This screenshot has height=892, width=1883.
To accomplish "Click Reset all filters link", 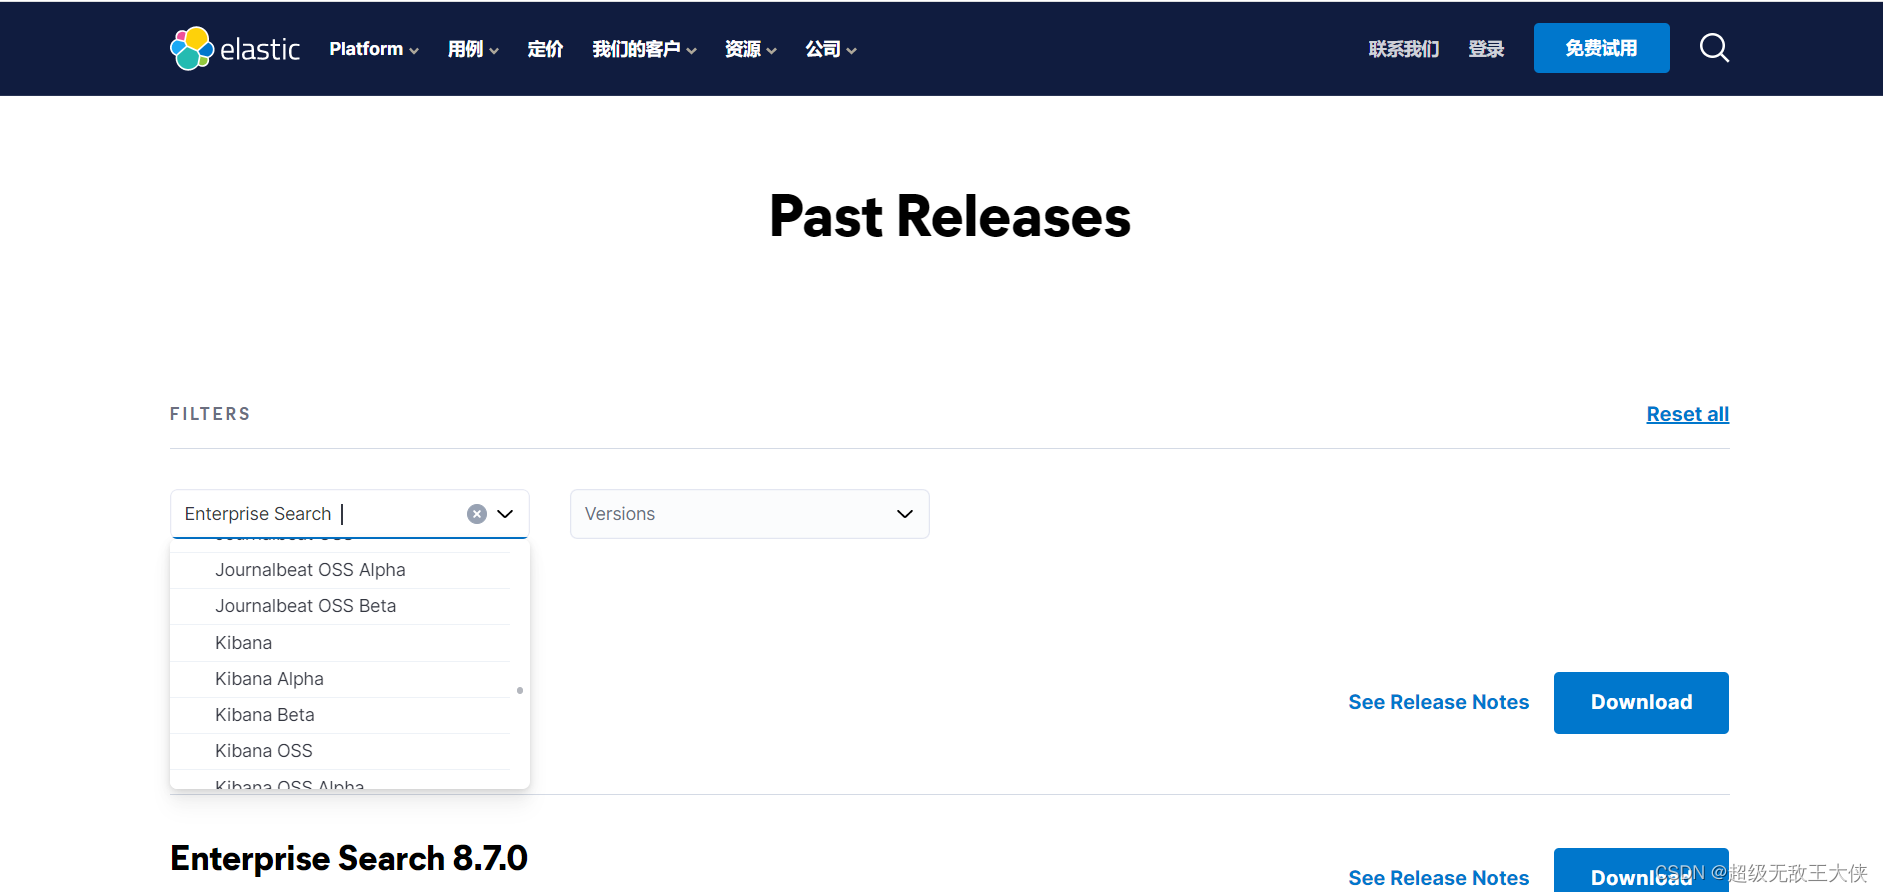I will coord(1688,414).
